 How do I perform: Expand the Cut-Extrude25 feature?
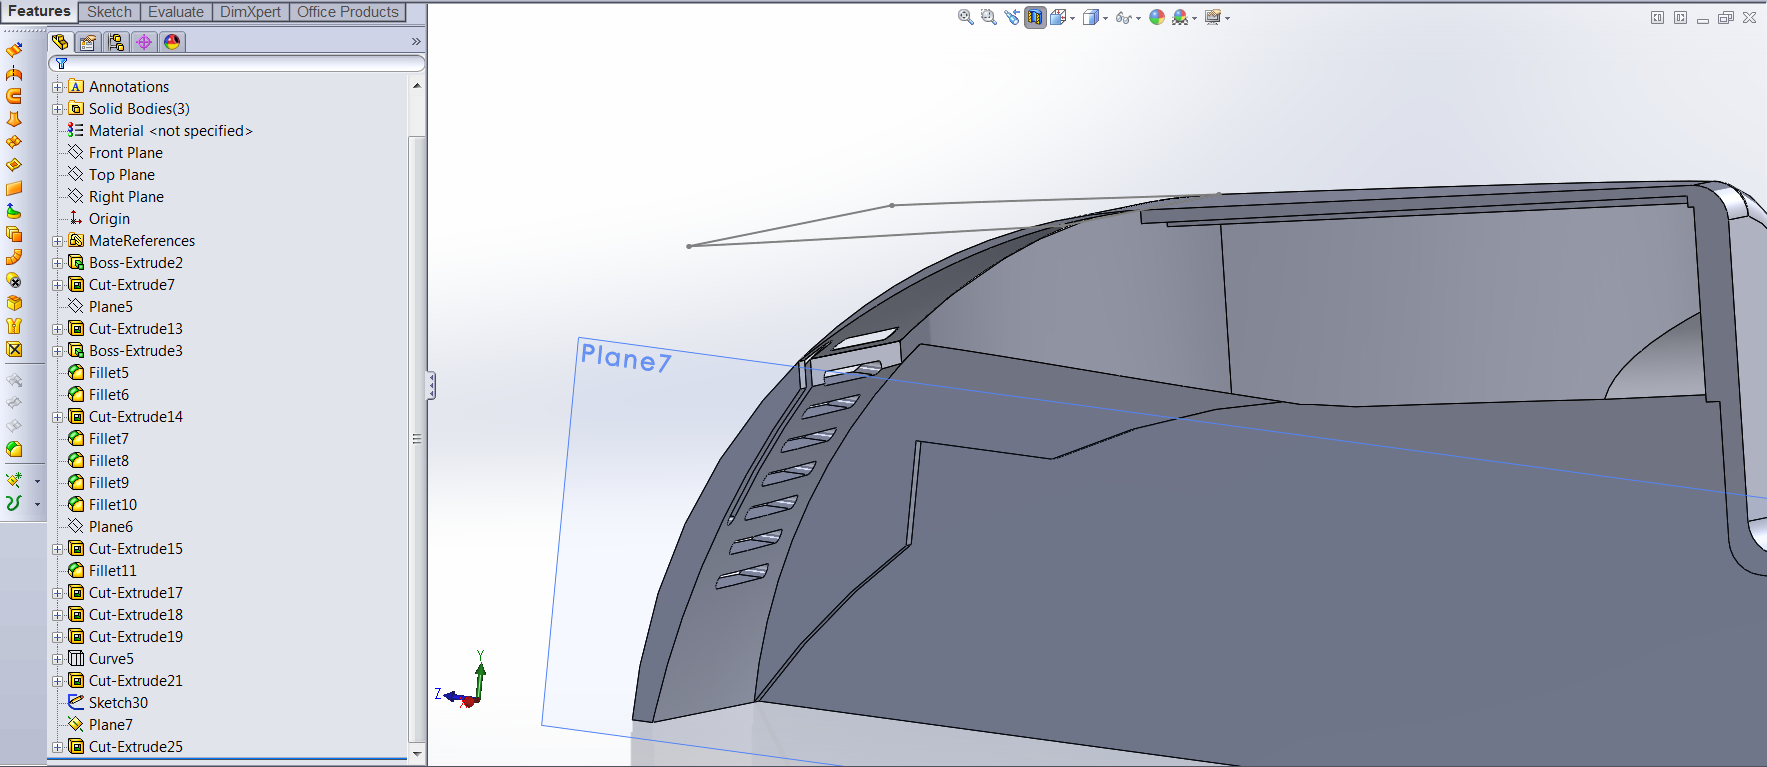(x=58, y=747)
